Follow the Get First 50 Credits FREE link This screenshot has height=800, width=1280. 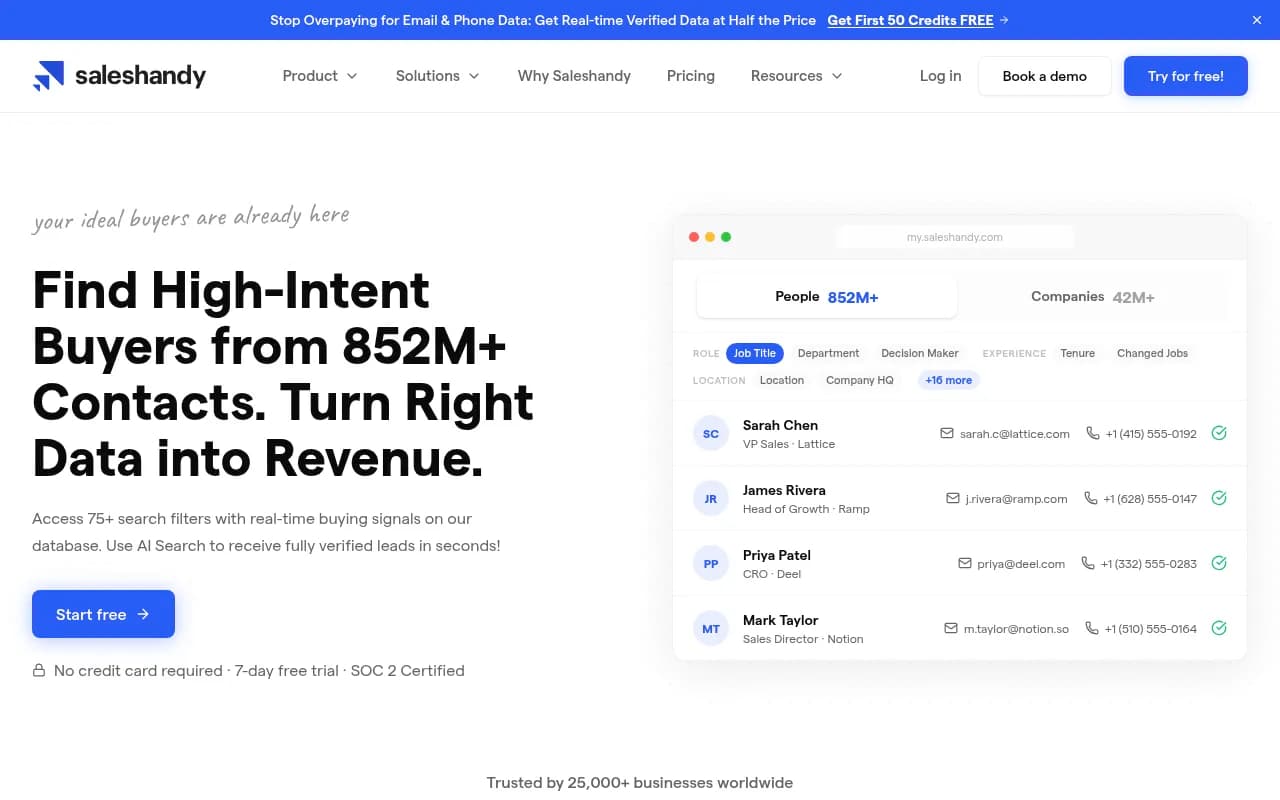[917, 20]
